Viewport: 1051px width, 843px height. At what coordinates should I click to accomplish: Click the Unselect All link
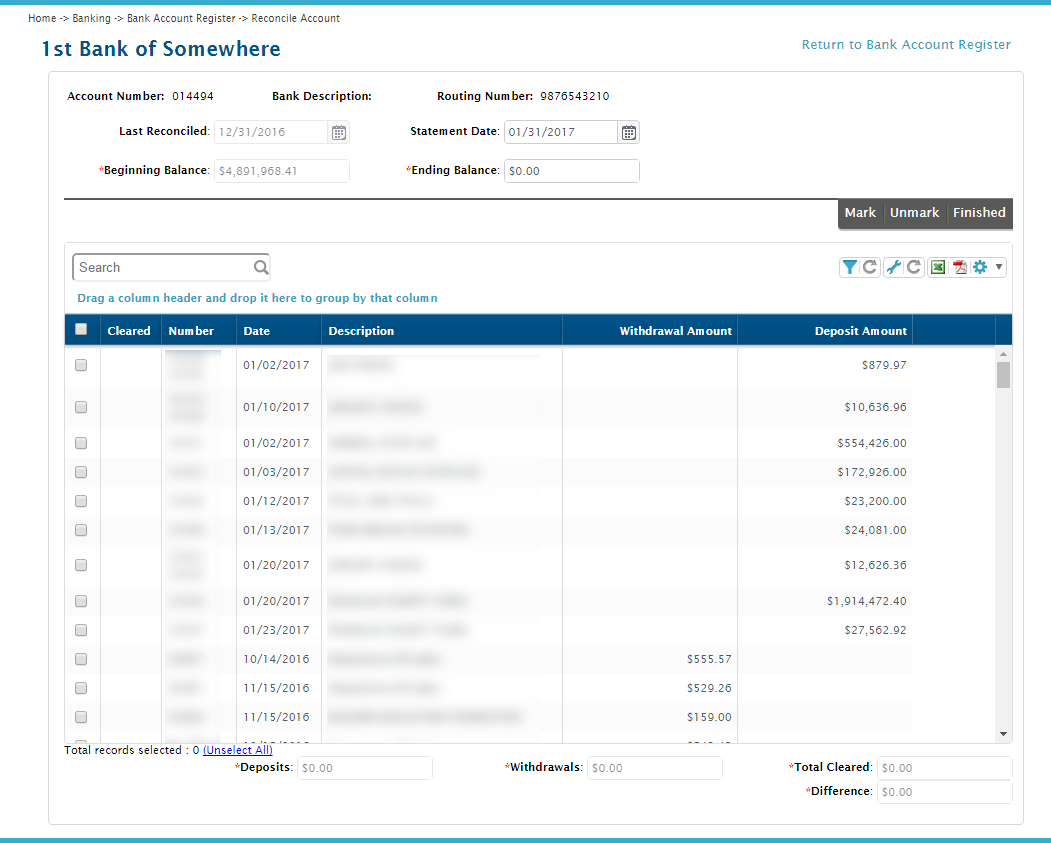click(238, 750)
